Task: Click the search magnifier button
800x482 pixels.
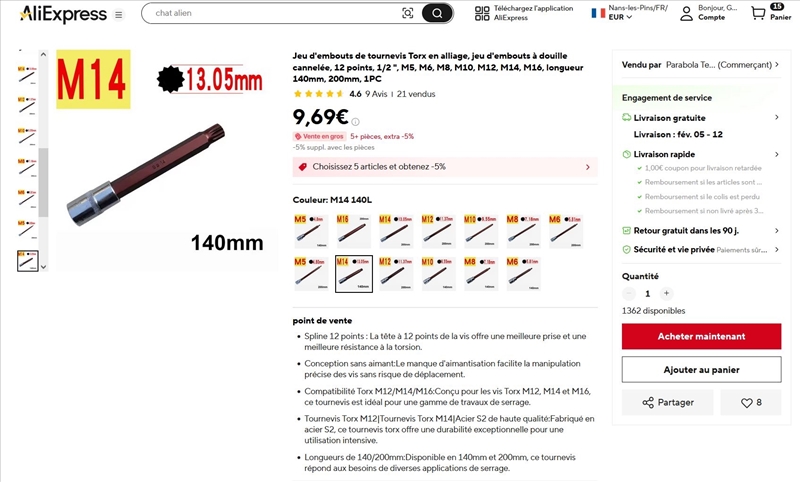Action: (x=437, y=13)
